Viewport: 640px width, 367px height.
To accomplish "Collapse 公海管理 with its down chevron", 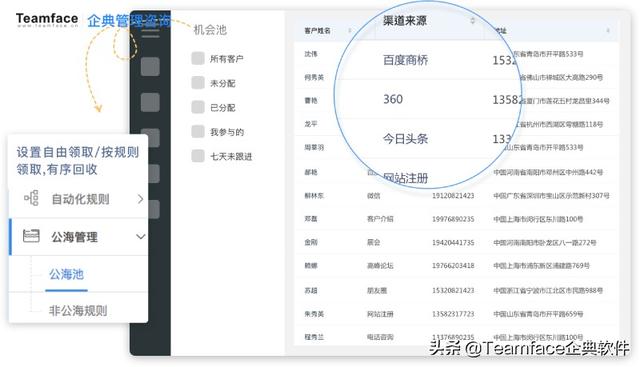I will click(x=140, y=237).
